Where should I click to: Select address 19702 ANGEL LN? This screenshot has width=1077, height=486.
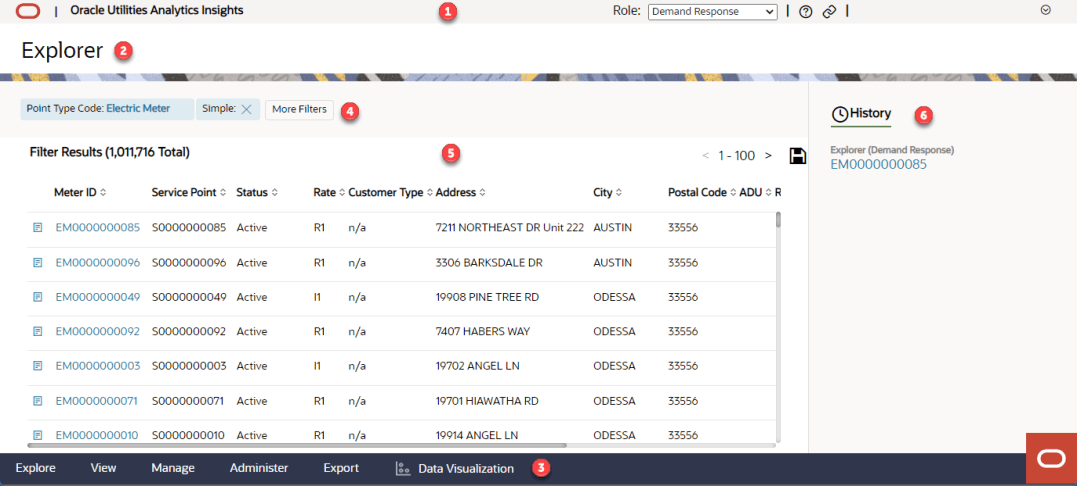[x=477, y=366]
